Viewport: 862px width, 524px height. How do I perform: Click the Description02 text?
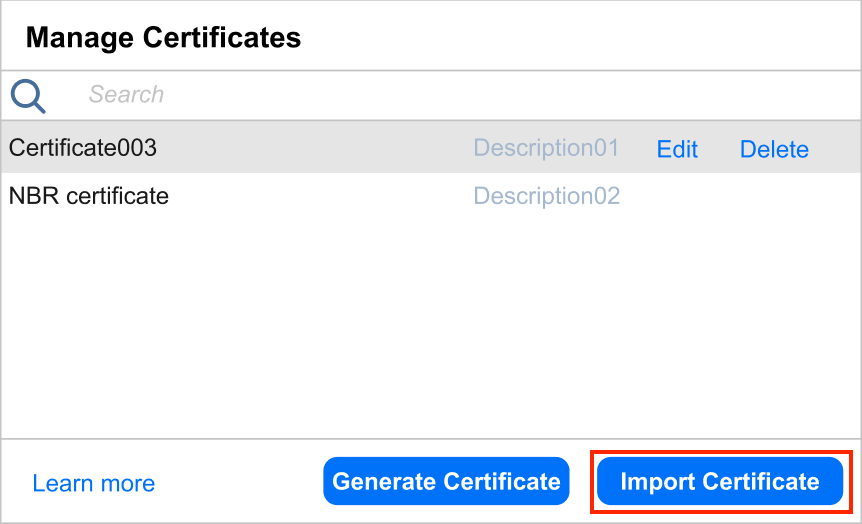tap(546, 196)
